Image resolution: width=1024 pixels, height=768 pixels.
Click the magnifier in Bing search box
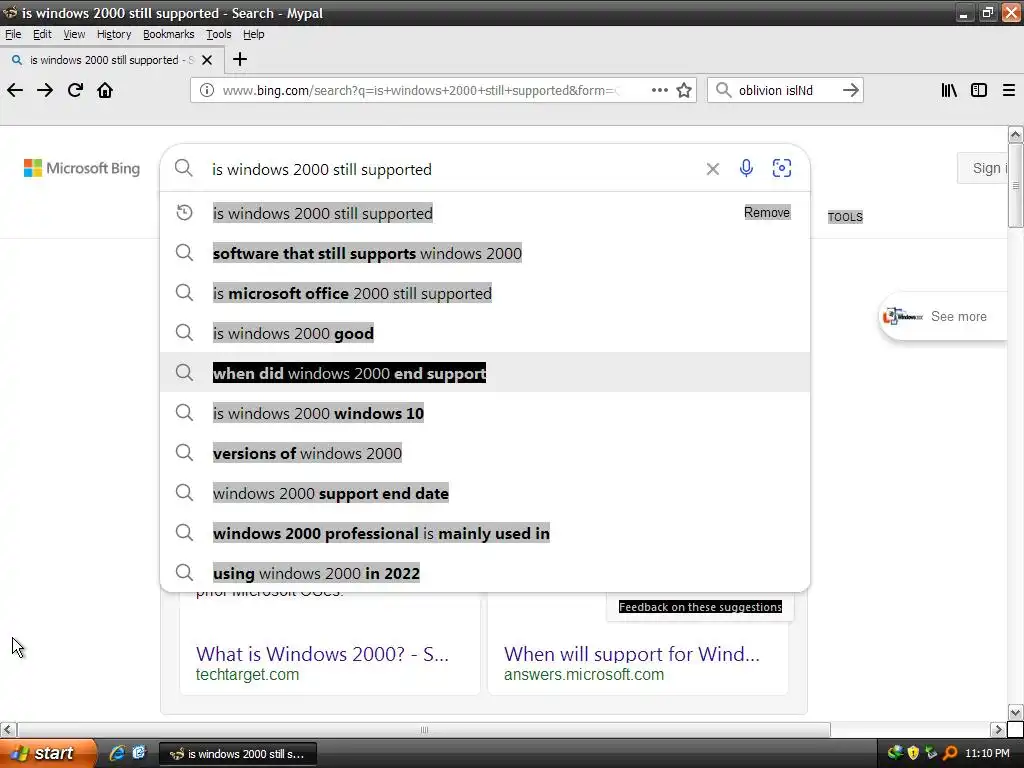[184, 168]
